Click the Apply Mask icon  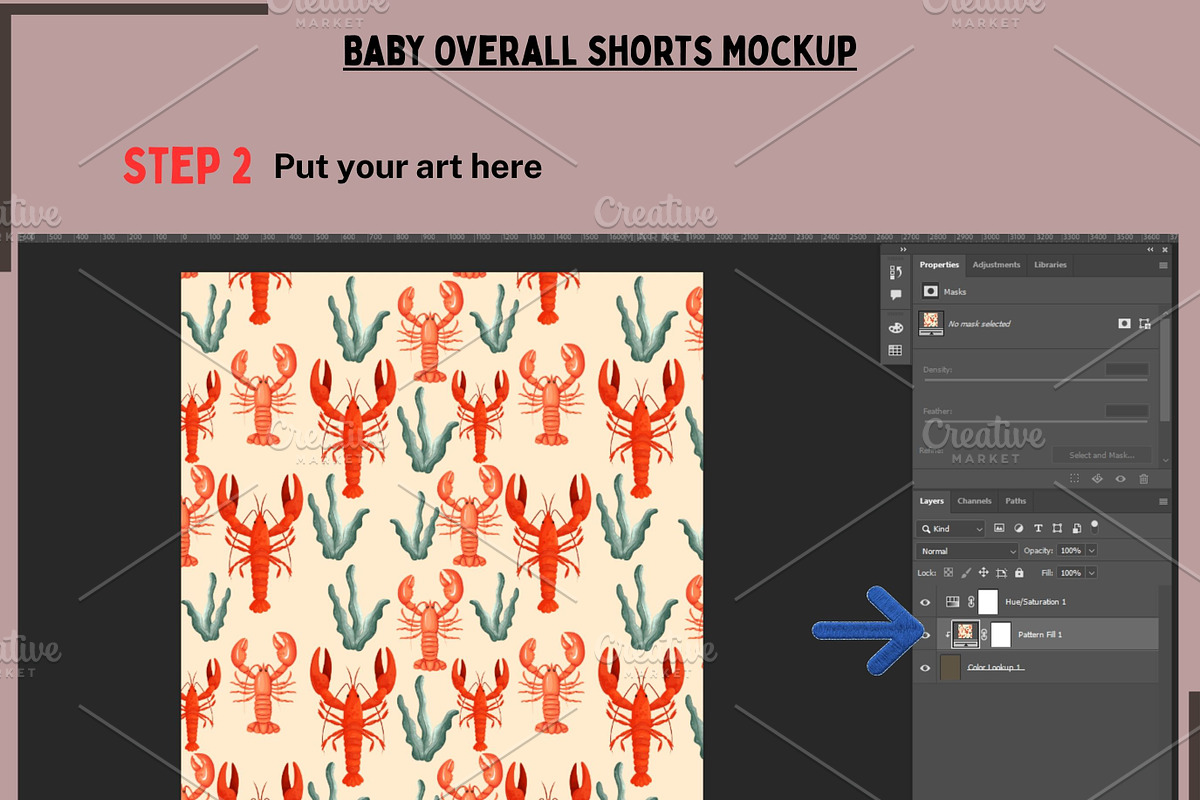pos(1097,478)
